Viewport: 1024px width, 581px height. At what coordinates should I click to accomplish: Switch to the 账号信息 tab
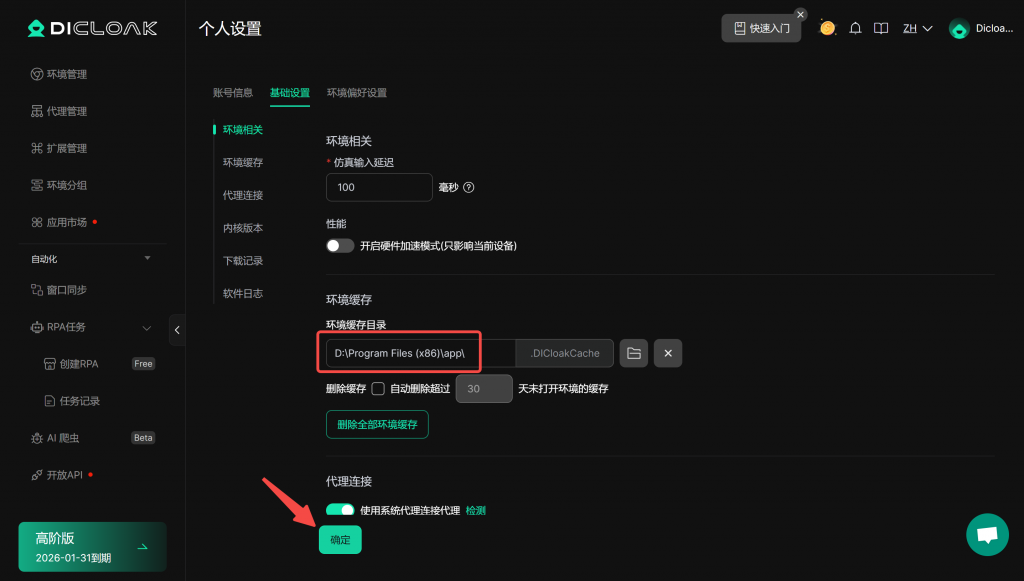coord(233,93)
